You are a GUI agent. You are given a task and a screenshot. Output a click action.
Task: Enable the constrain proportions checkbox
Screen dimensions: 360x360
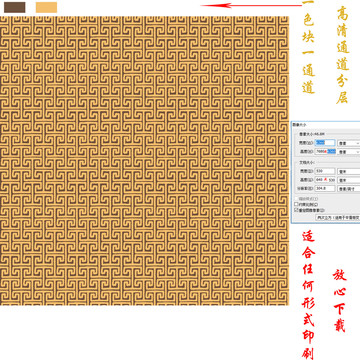[296, 204]
